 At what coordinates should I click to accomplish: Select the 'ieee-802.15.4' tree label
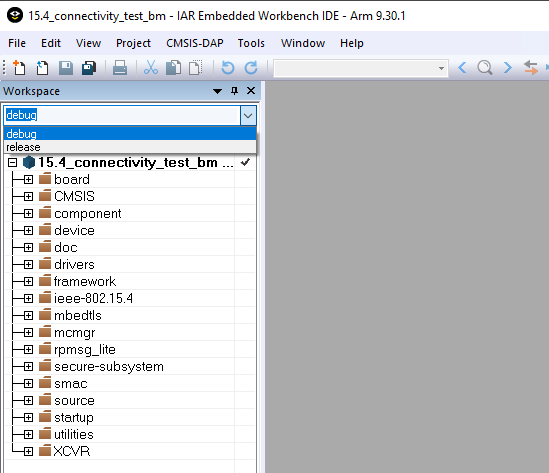pyautogui.click(x=93, y=298)
